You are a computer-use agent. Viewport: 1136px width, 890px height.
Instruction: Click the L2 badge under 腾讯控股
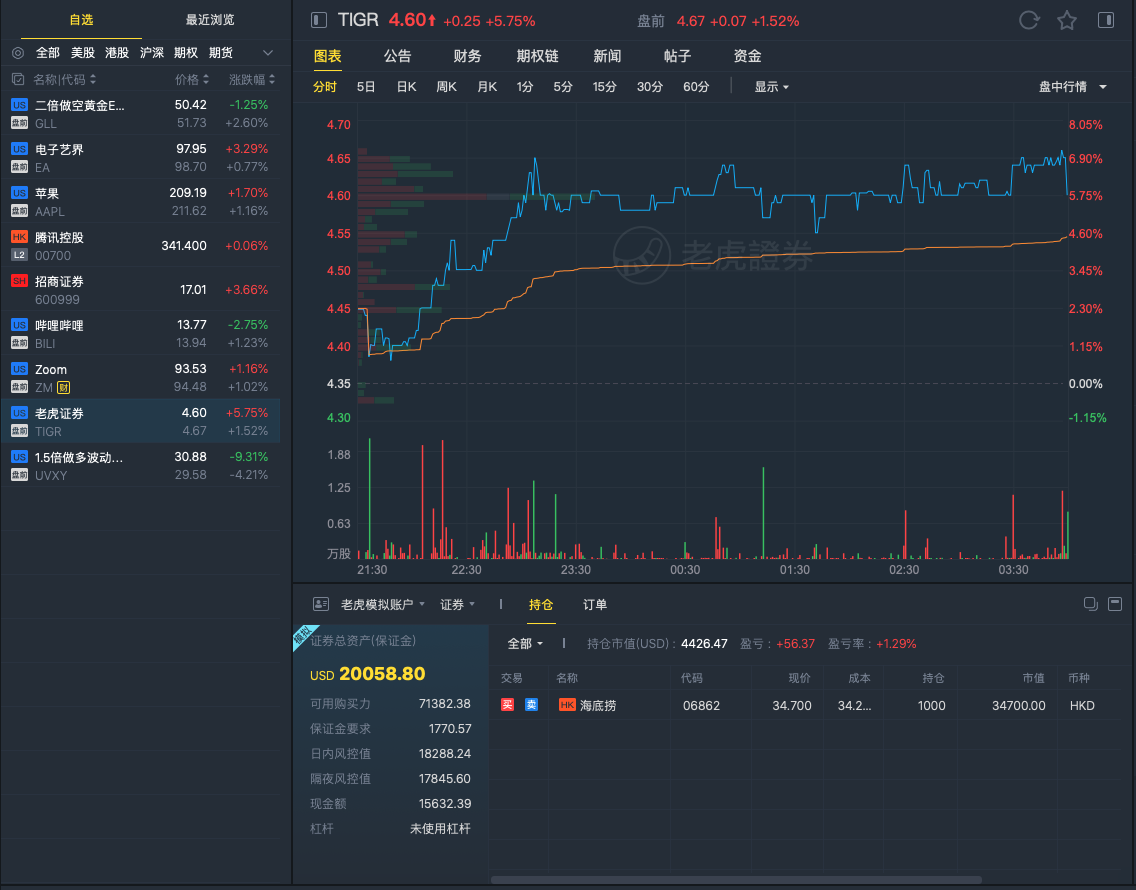[x=20, y=255]
